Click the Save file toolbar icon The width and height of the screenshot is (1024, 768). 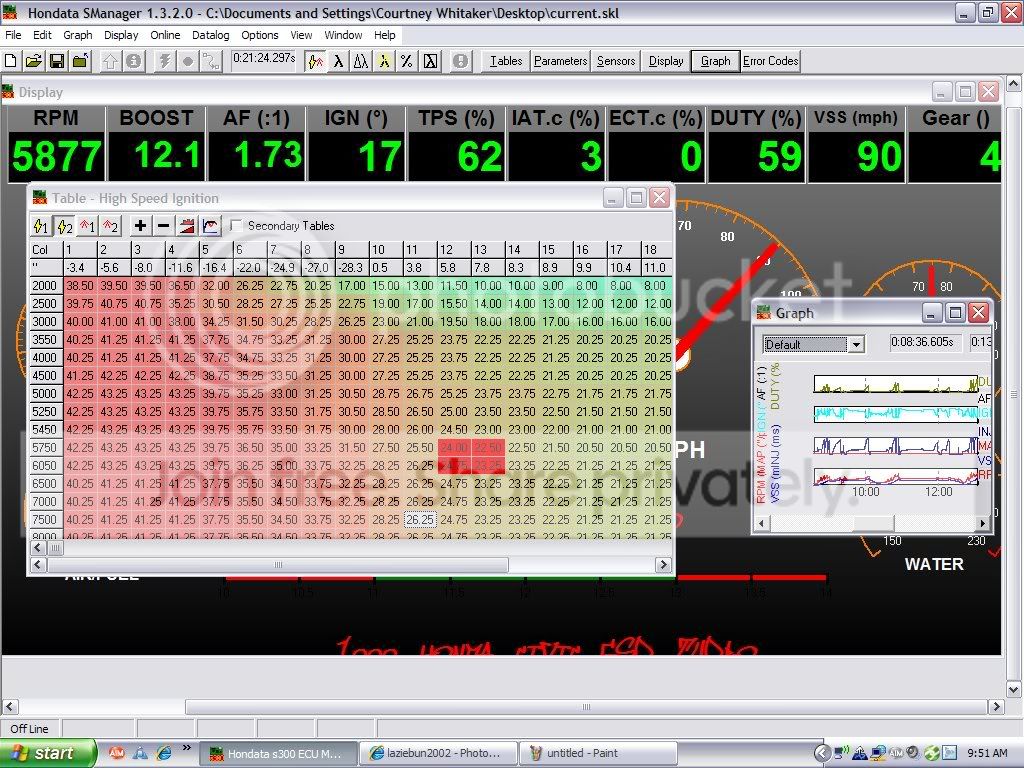[x=57, y=61]
